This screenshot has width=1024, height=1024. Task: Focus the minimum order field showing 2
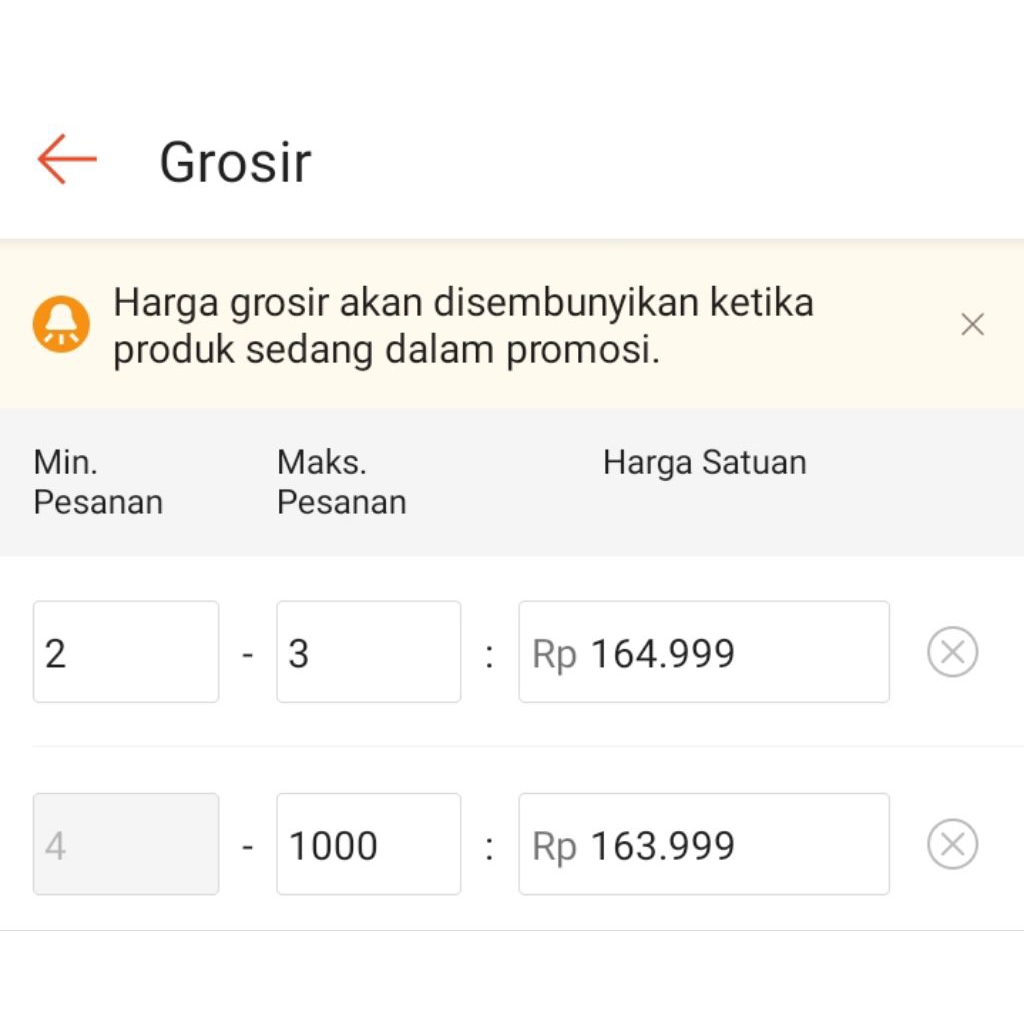[x=126, y=652]
